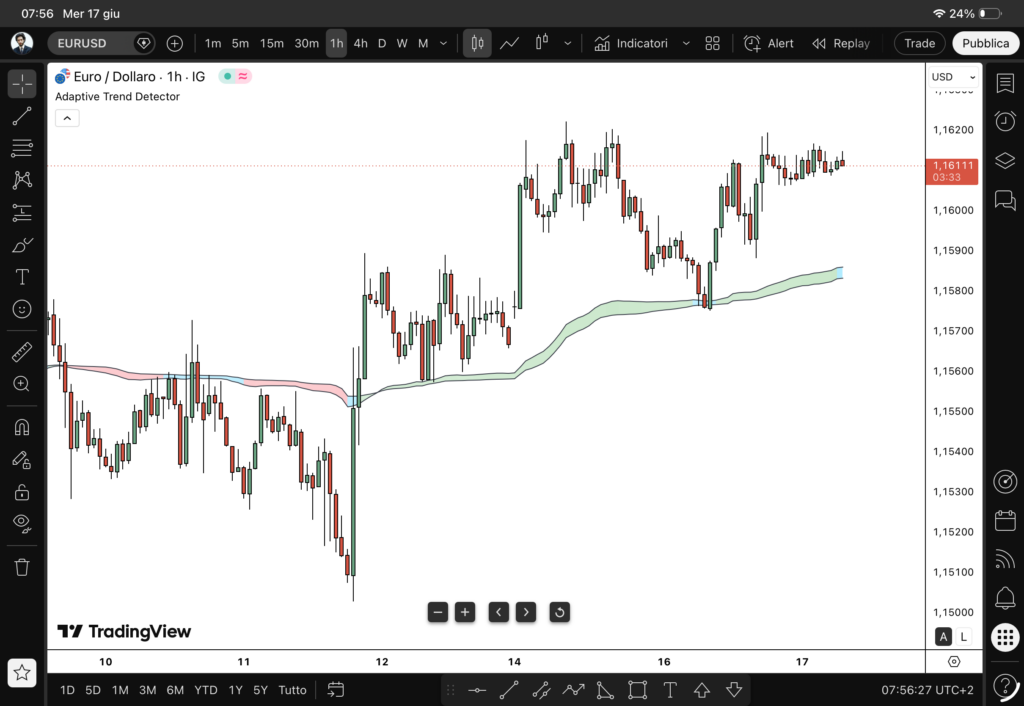Expand the timeframe interval dropdown
The height and width of the screenshot is (706, 1024).
tap(443, 43)
